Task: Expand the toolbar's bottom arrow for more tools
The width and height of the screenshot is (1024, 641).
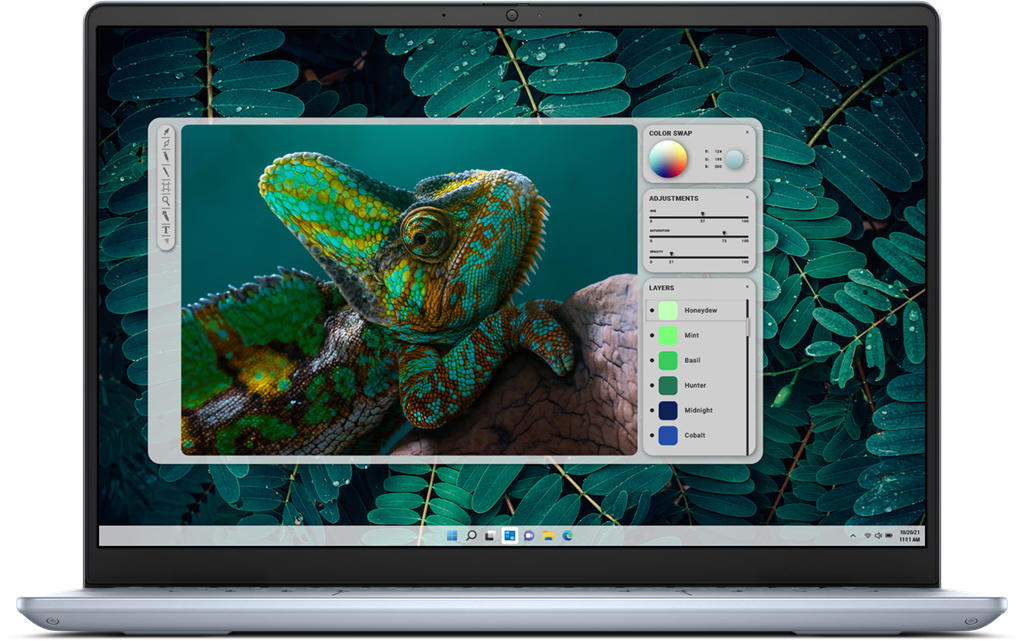Action: click(x=166, y=242)
